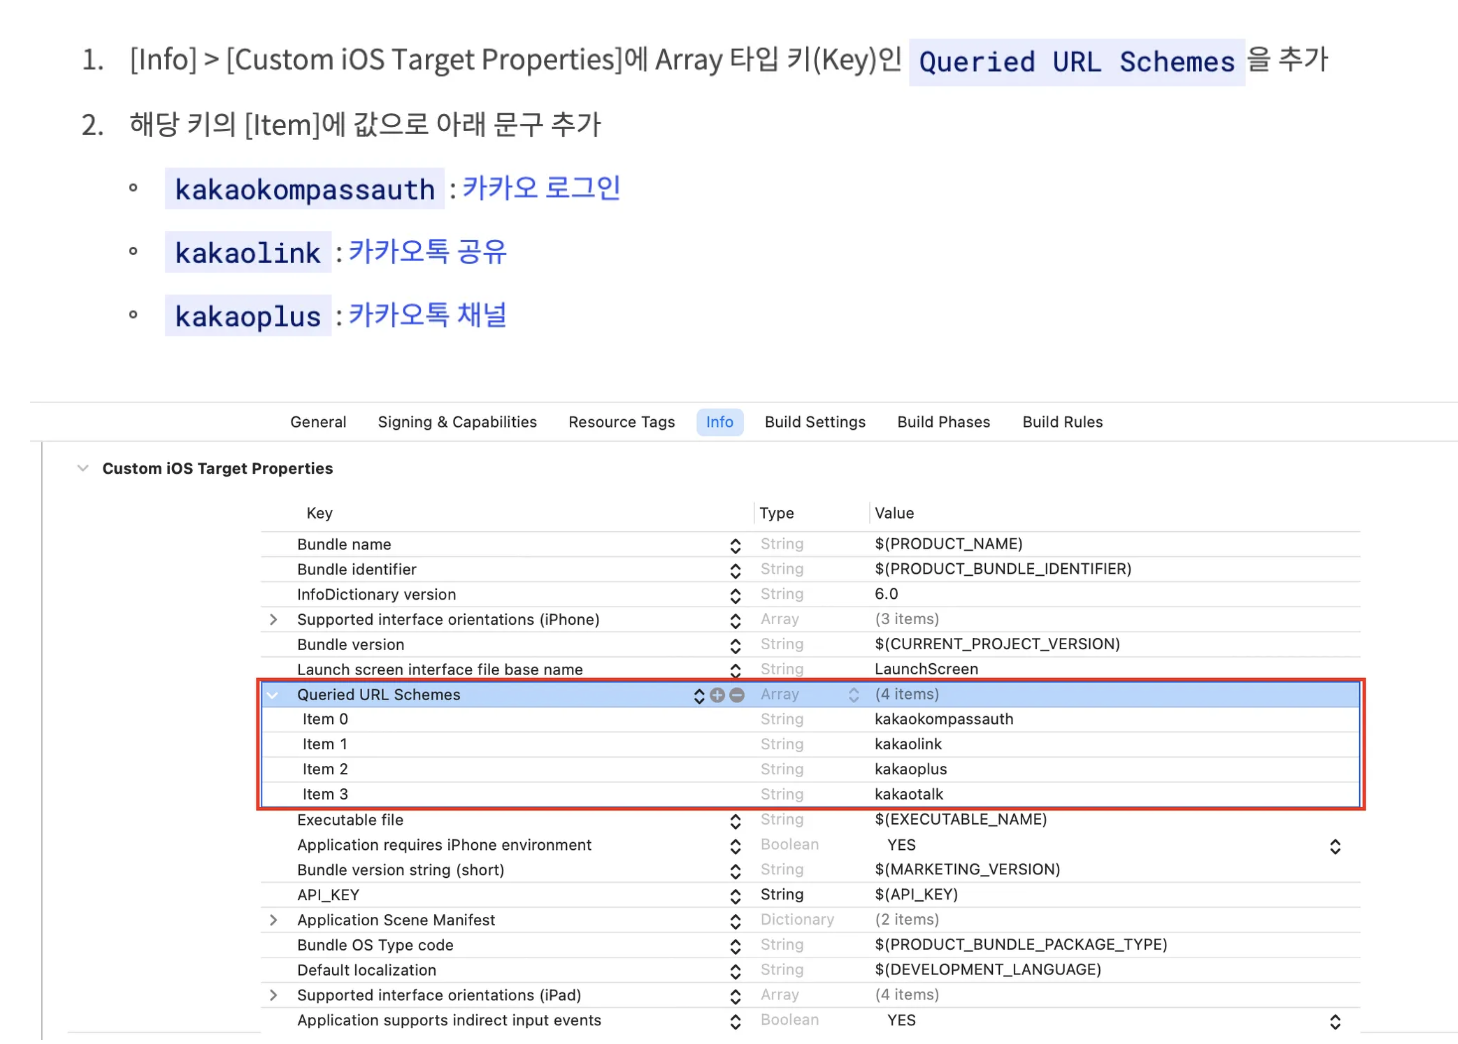Open the 카카오톡 공유 link

428,251
